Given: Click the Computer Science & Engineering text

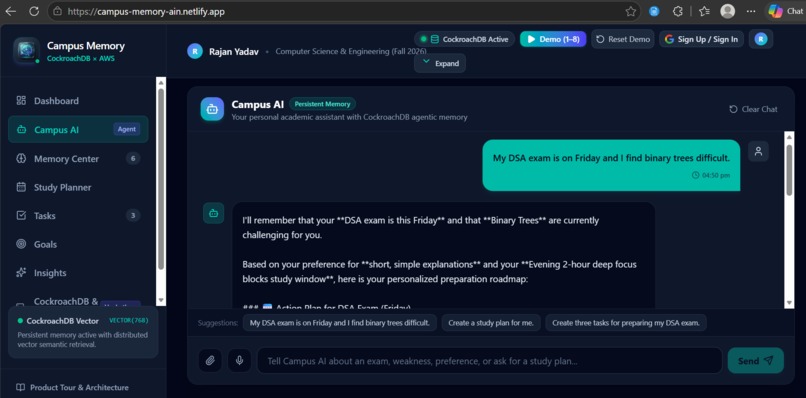Looking at the screenshot, I should [x=351, y=51].
